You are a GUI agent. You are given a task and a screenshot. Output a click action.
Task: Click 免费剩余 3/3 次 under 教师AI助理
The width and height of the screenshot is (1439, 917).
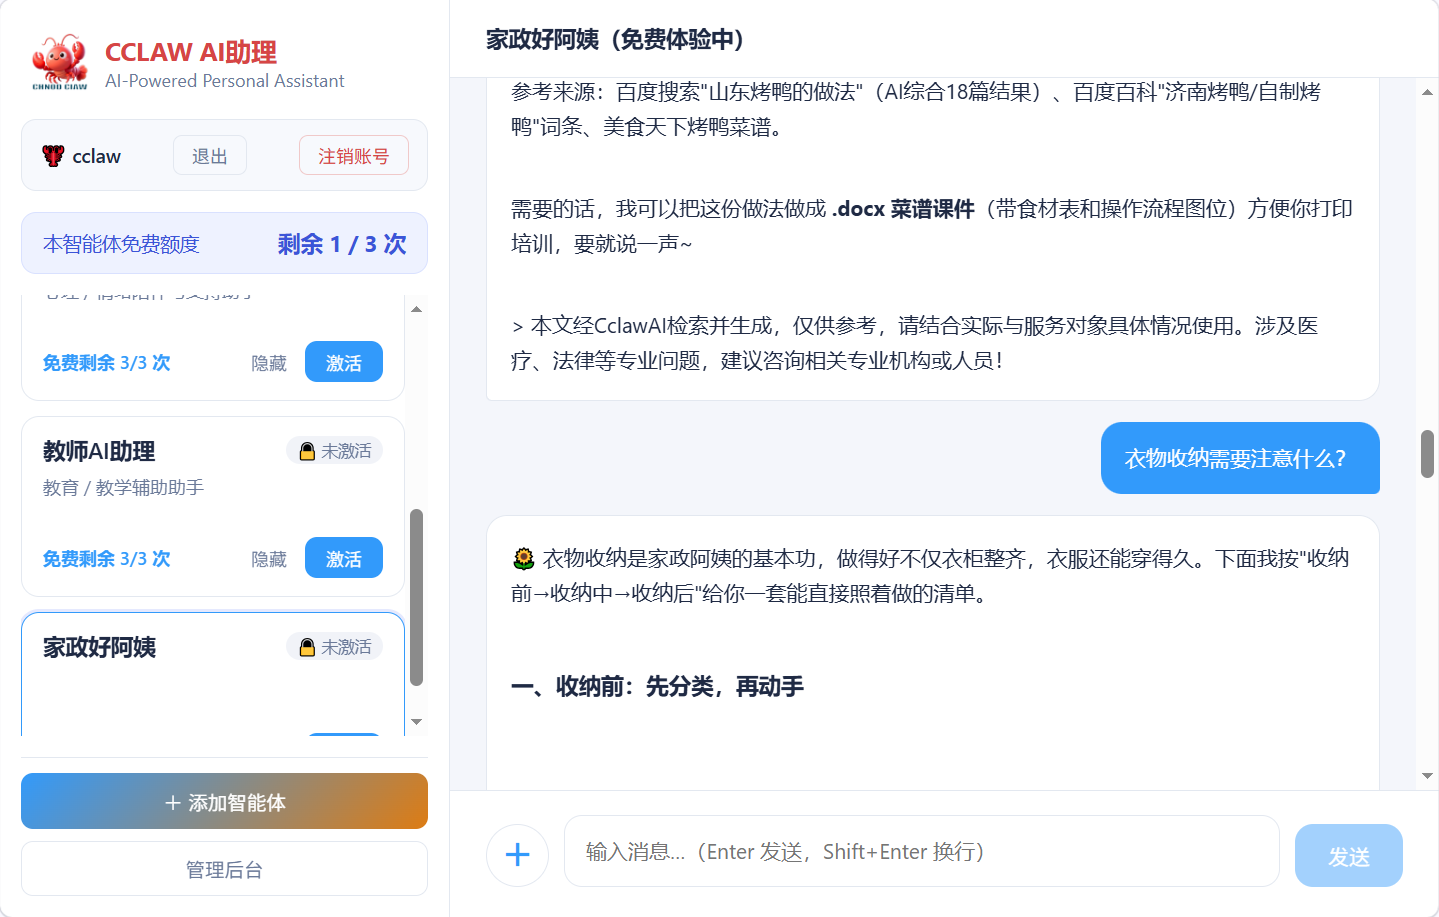[x=106, y=559]
